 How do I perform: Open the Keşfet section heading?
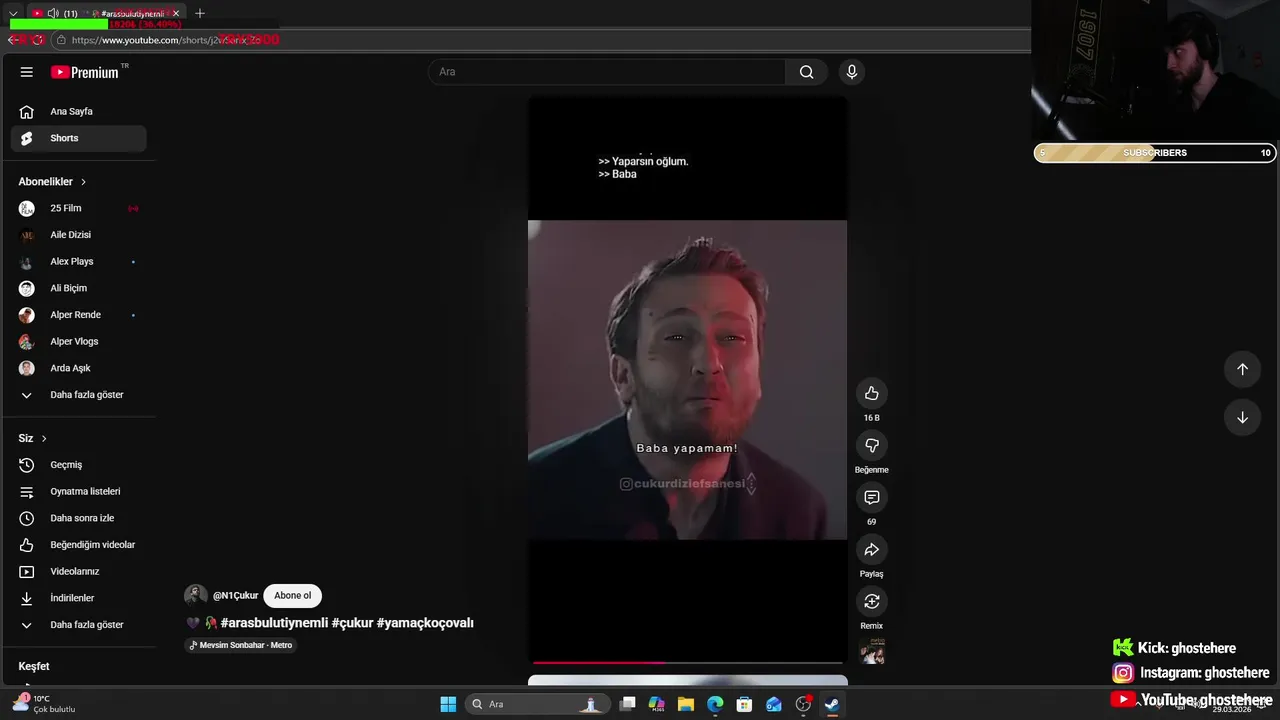coord(34,666)
